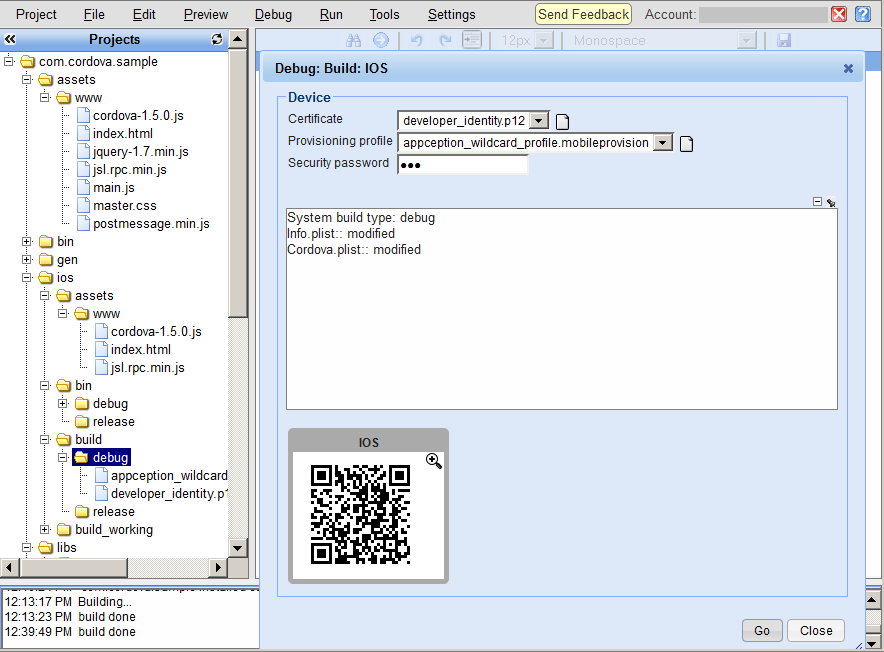Viewport: 884px width, 652px height.
Task: Open the help question mark icon
Action: coord(863,14)
